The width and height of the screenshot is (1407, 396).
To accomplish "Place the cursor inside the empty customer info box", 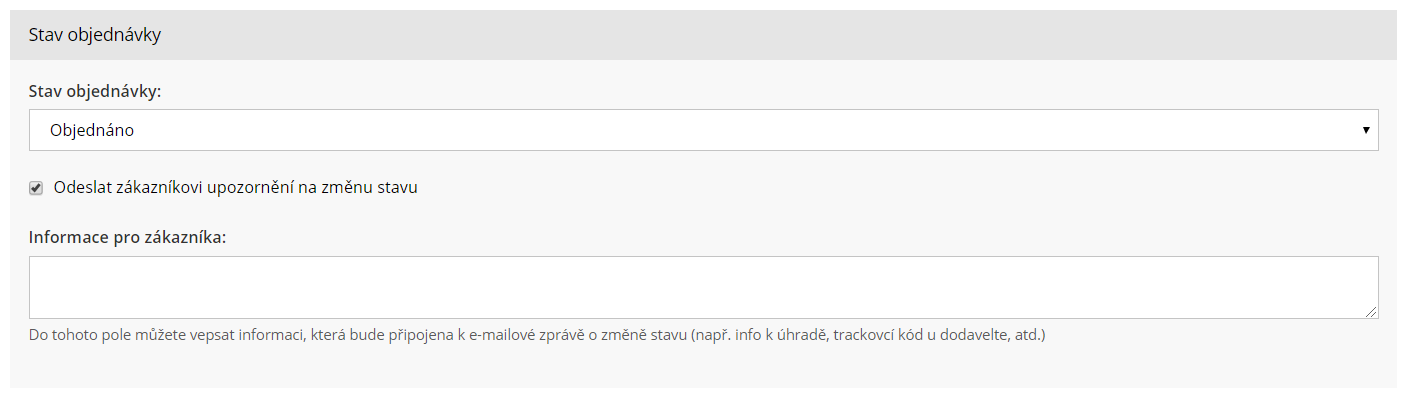I will click(x=703, y=287).
